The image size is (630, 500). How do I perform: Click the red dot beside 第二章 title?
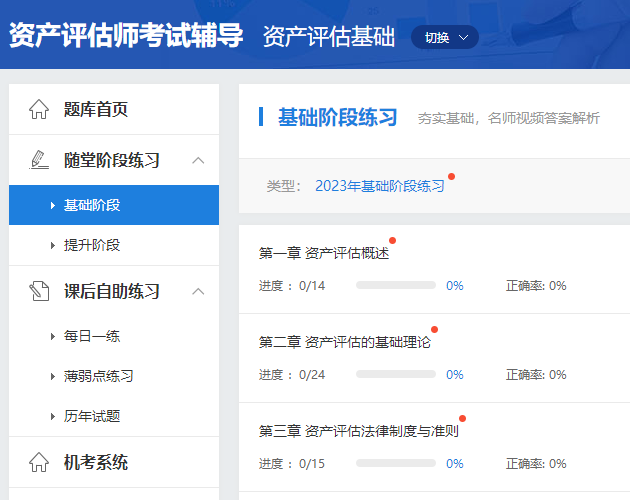pyautogui.click(x=434, y=329)
